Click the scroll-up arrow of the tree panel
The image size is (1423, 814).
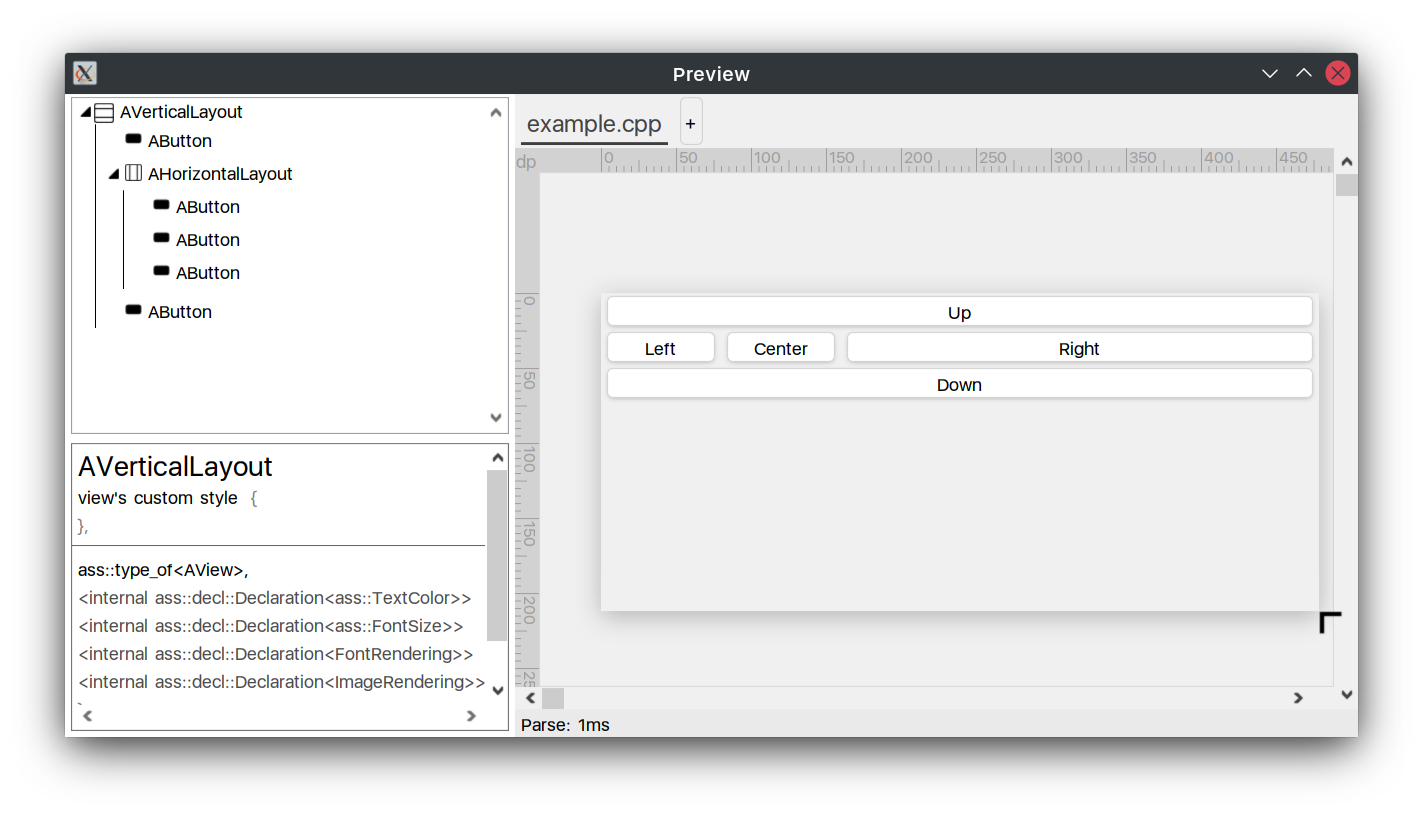496,113
